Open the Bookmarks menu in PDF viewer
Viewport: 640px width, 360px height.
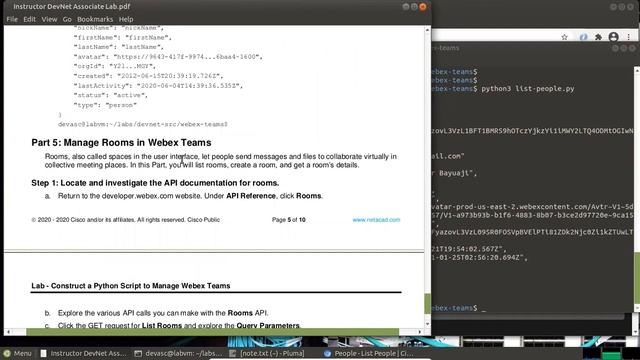(x=95, y=19)
